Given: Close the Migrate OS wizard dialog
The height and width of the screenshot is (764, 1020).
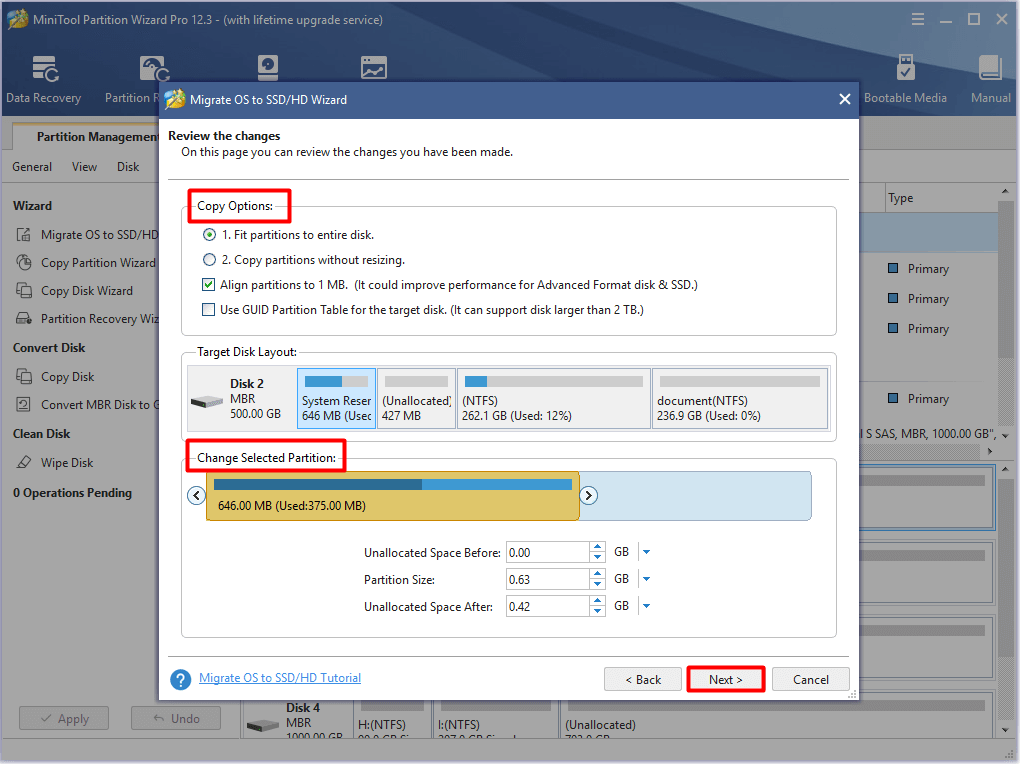Looking at the screenshot, I should pos(844,99).
